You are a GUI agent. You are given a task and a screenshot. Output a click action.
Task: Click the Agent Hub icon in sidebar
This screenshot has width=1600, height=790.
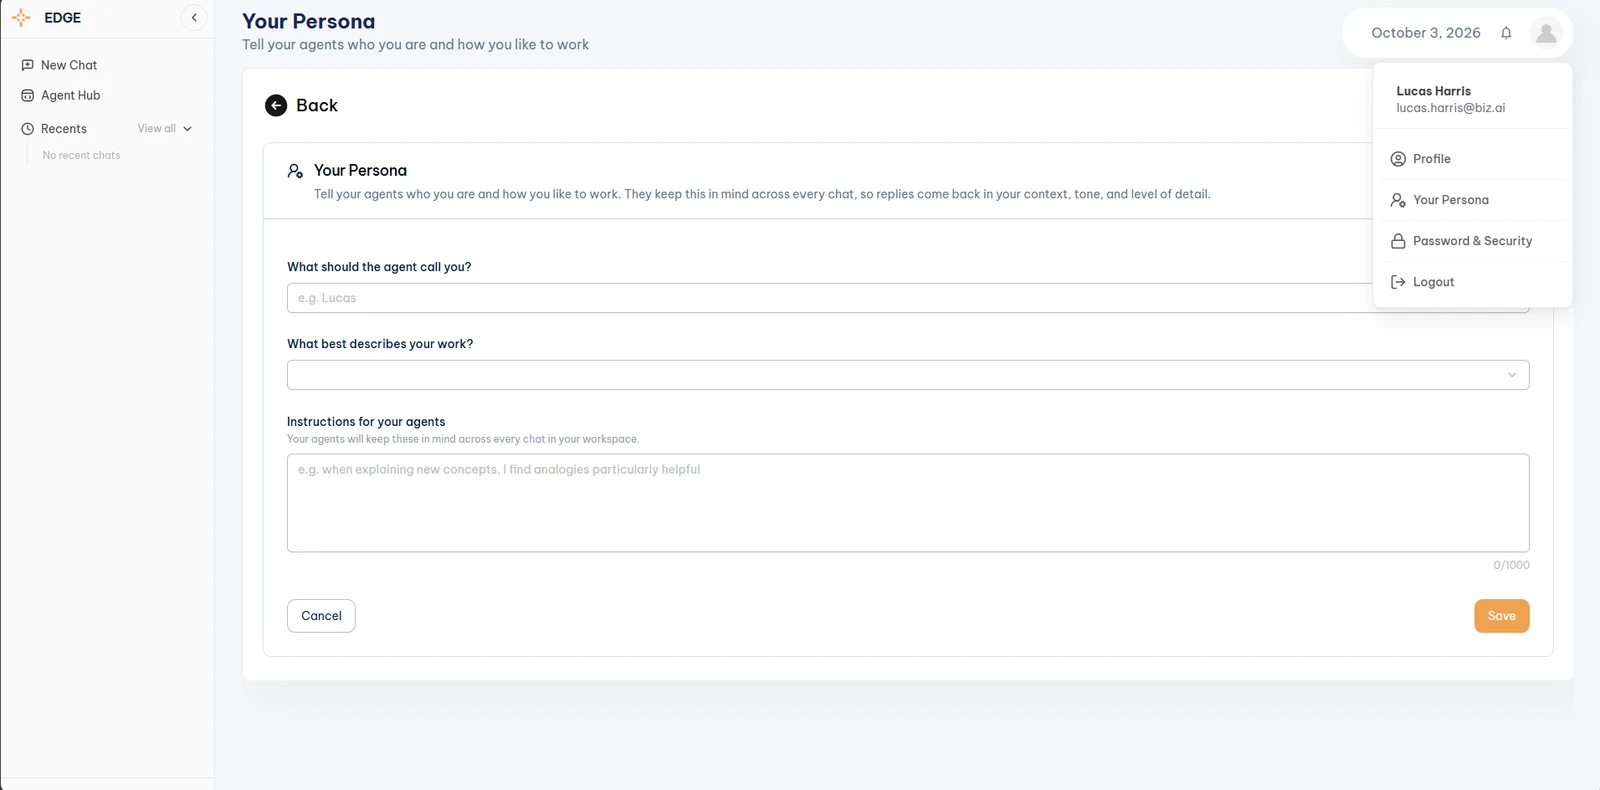pos(28,96)
